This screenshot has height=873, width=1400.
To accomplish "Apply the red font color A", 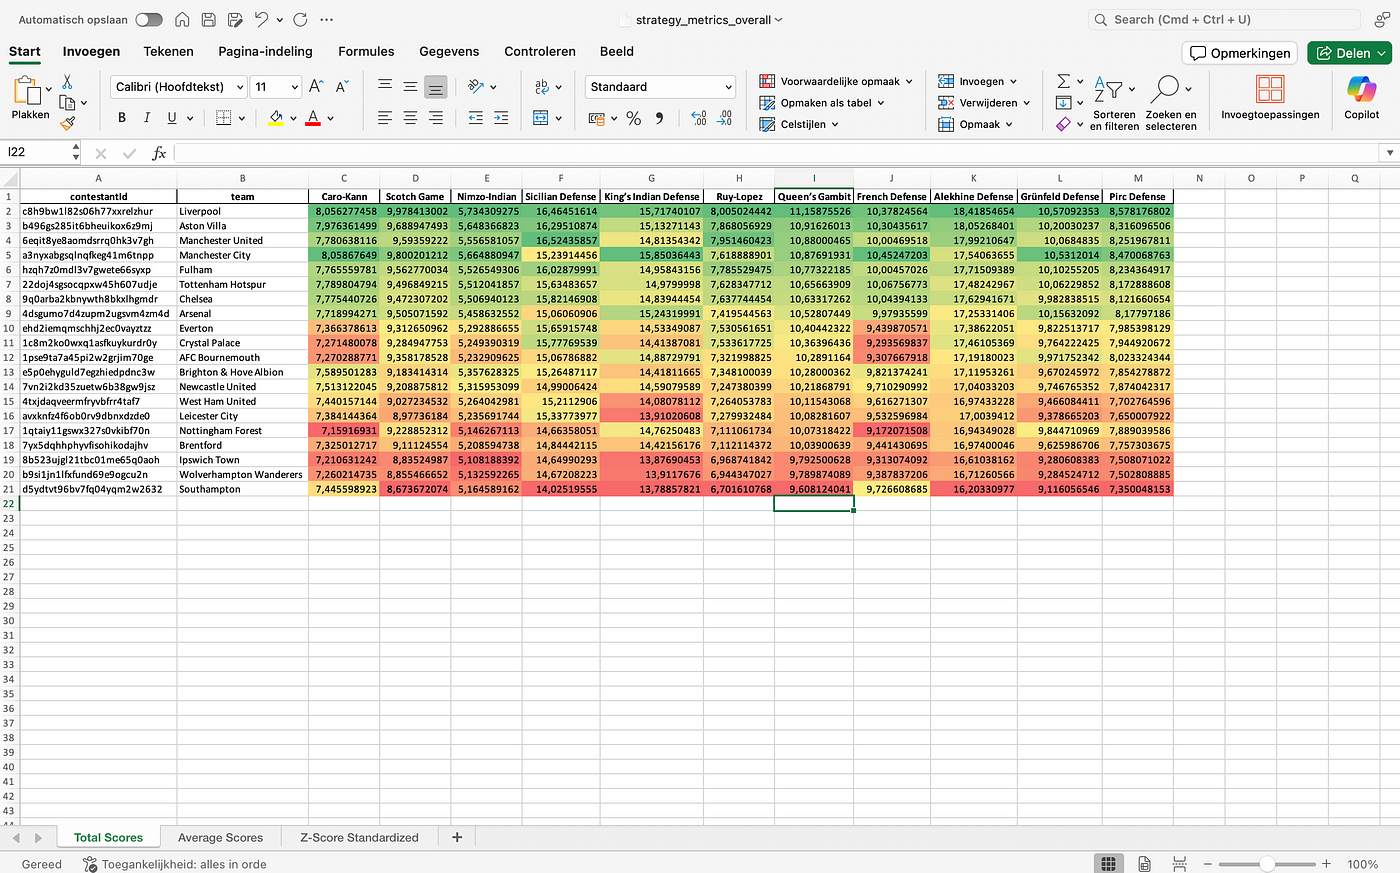I will point(313,118).
